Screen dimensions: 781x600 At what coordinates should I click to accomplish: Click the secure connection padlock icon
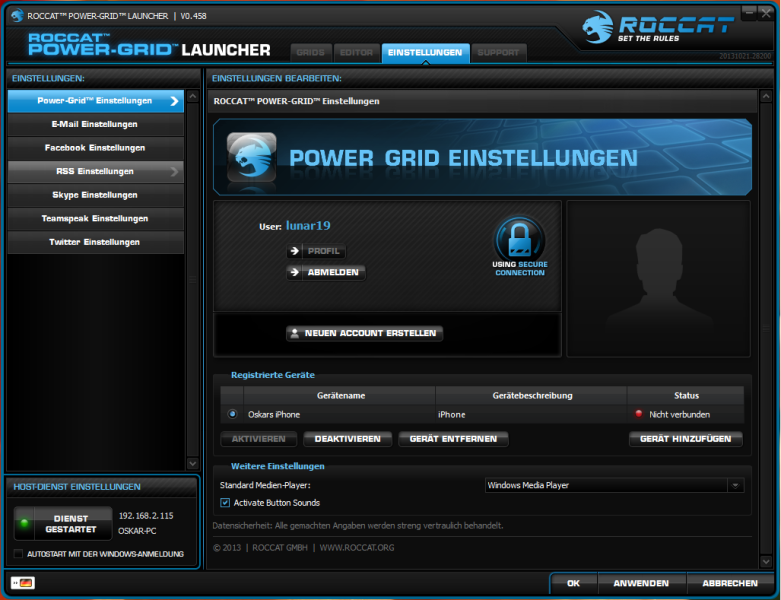(520, 239)
